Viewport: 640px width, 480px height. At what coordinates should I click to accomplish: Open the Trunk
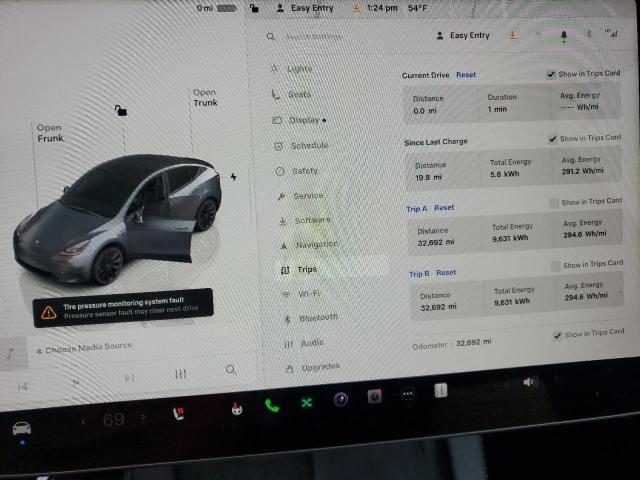pyautogui.click(x=205, y=98)
